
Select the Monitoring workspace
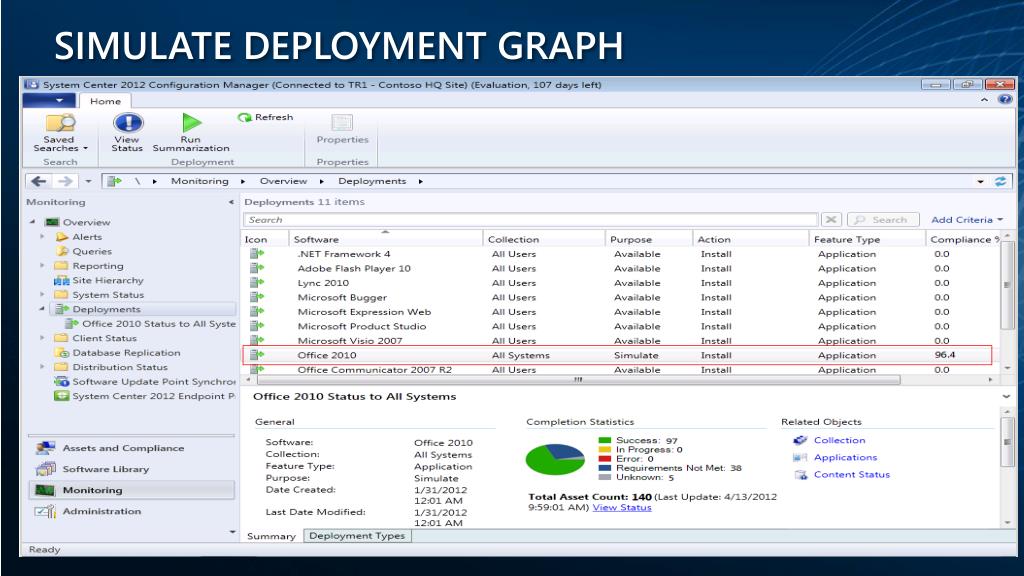pyautogui.click(x=92, y=490)
